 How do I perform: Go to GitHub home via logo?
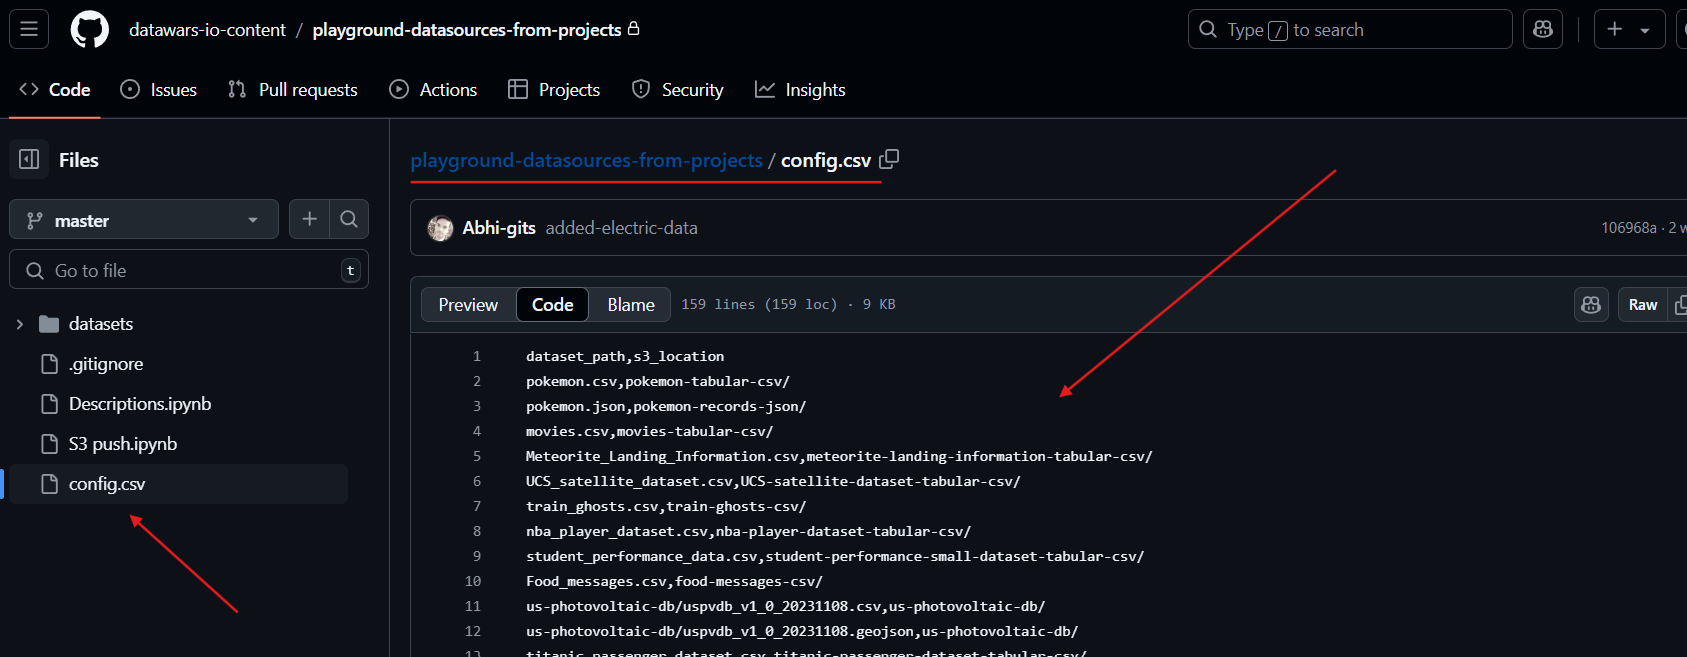90,29
